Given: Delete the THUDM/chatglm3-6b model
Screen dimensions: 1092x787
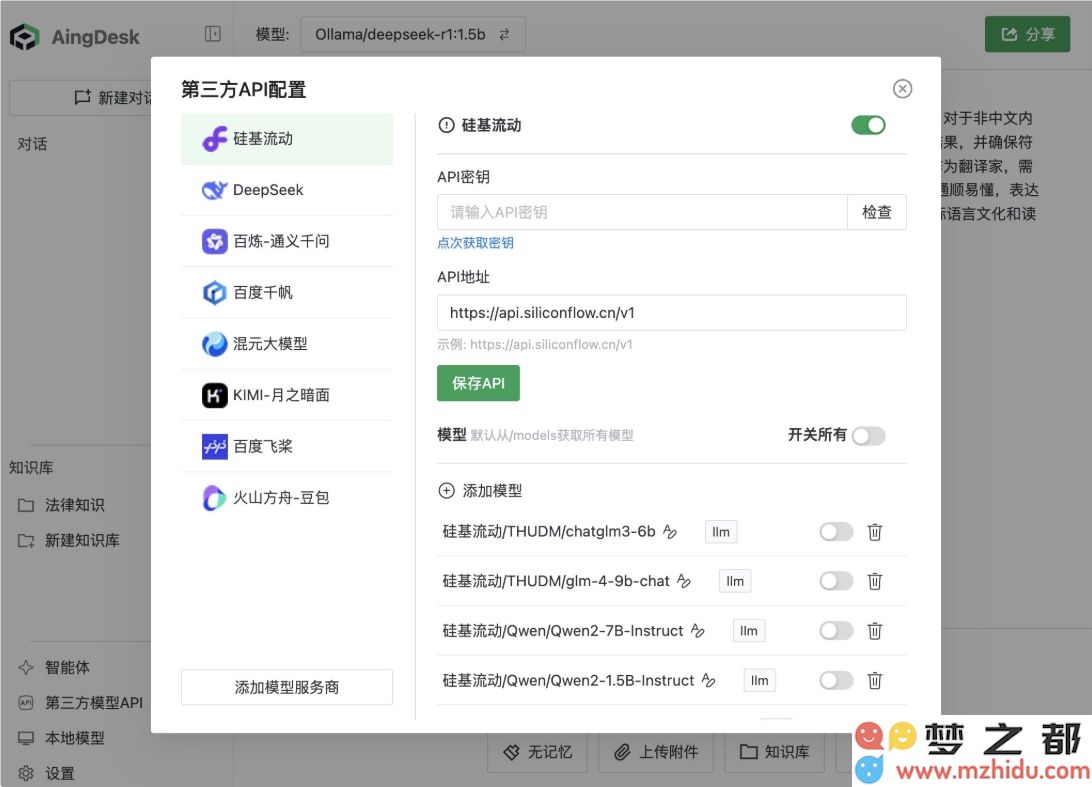Looking at the screenshot, I should tap(875, 532).
